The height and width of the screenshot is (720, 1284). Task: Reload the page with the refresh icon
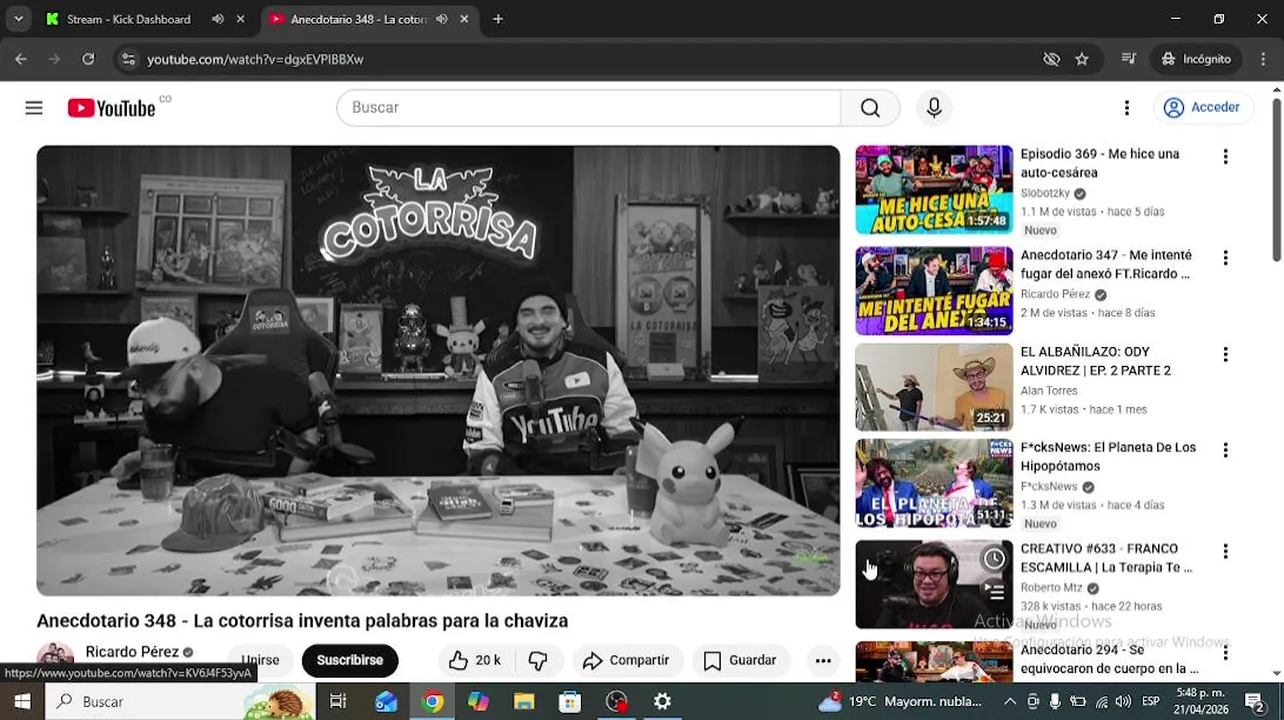(88, 59)
